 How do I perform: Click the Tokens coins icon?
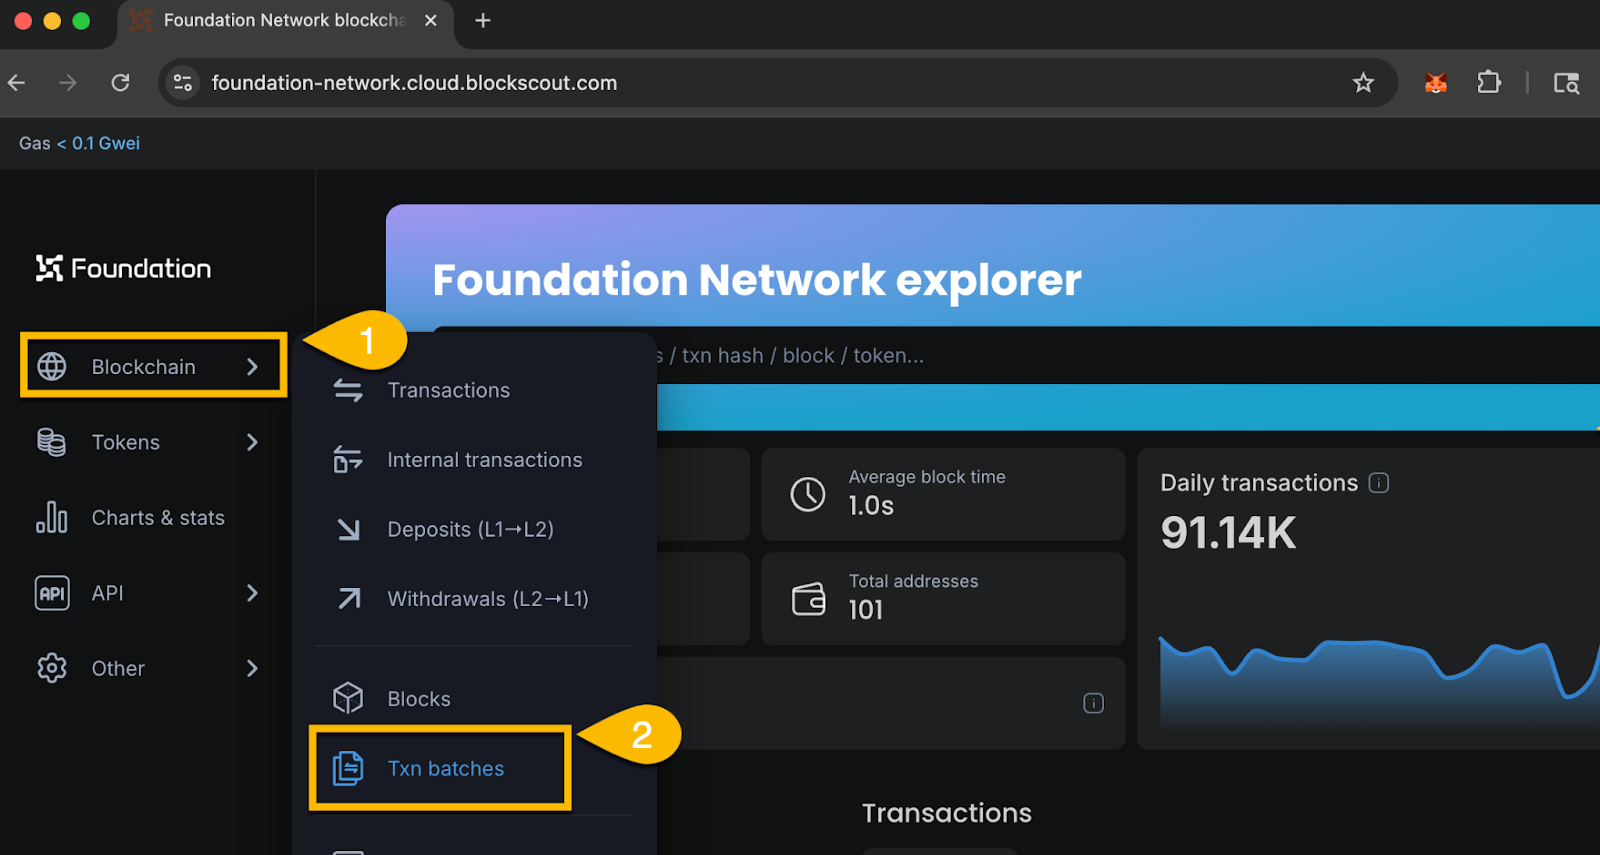coord(52,442)
